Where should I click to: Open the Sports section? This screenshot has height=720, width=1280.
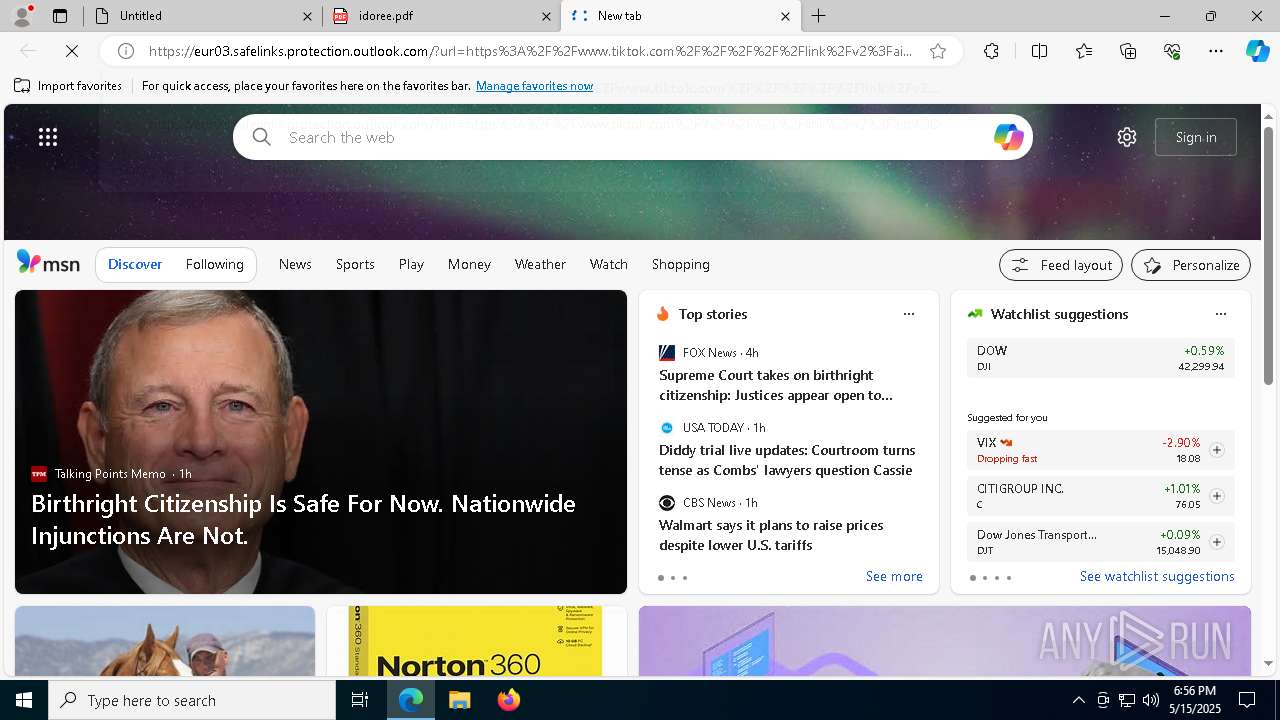tap(355, 264)
